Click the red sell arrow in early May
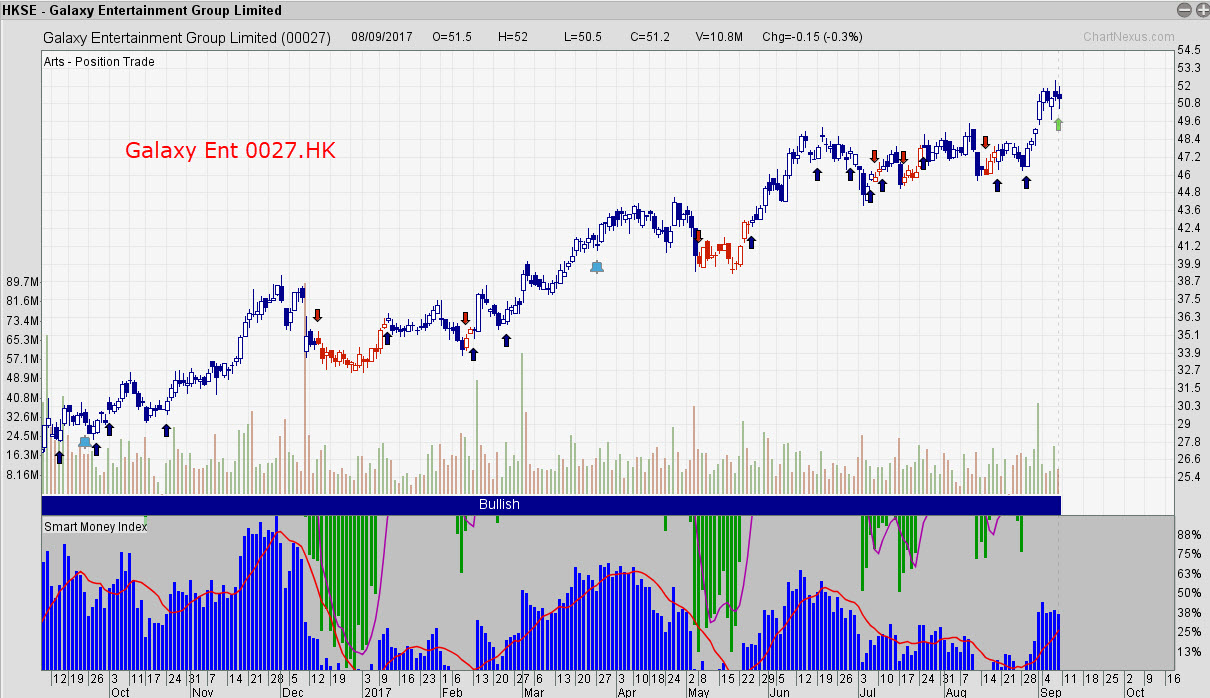The height and width of the screenshot is (698, 1210). (x=698, y=238)
